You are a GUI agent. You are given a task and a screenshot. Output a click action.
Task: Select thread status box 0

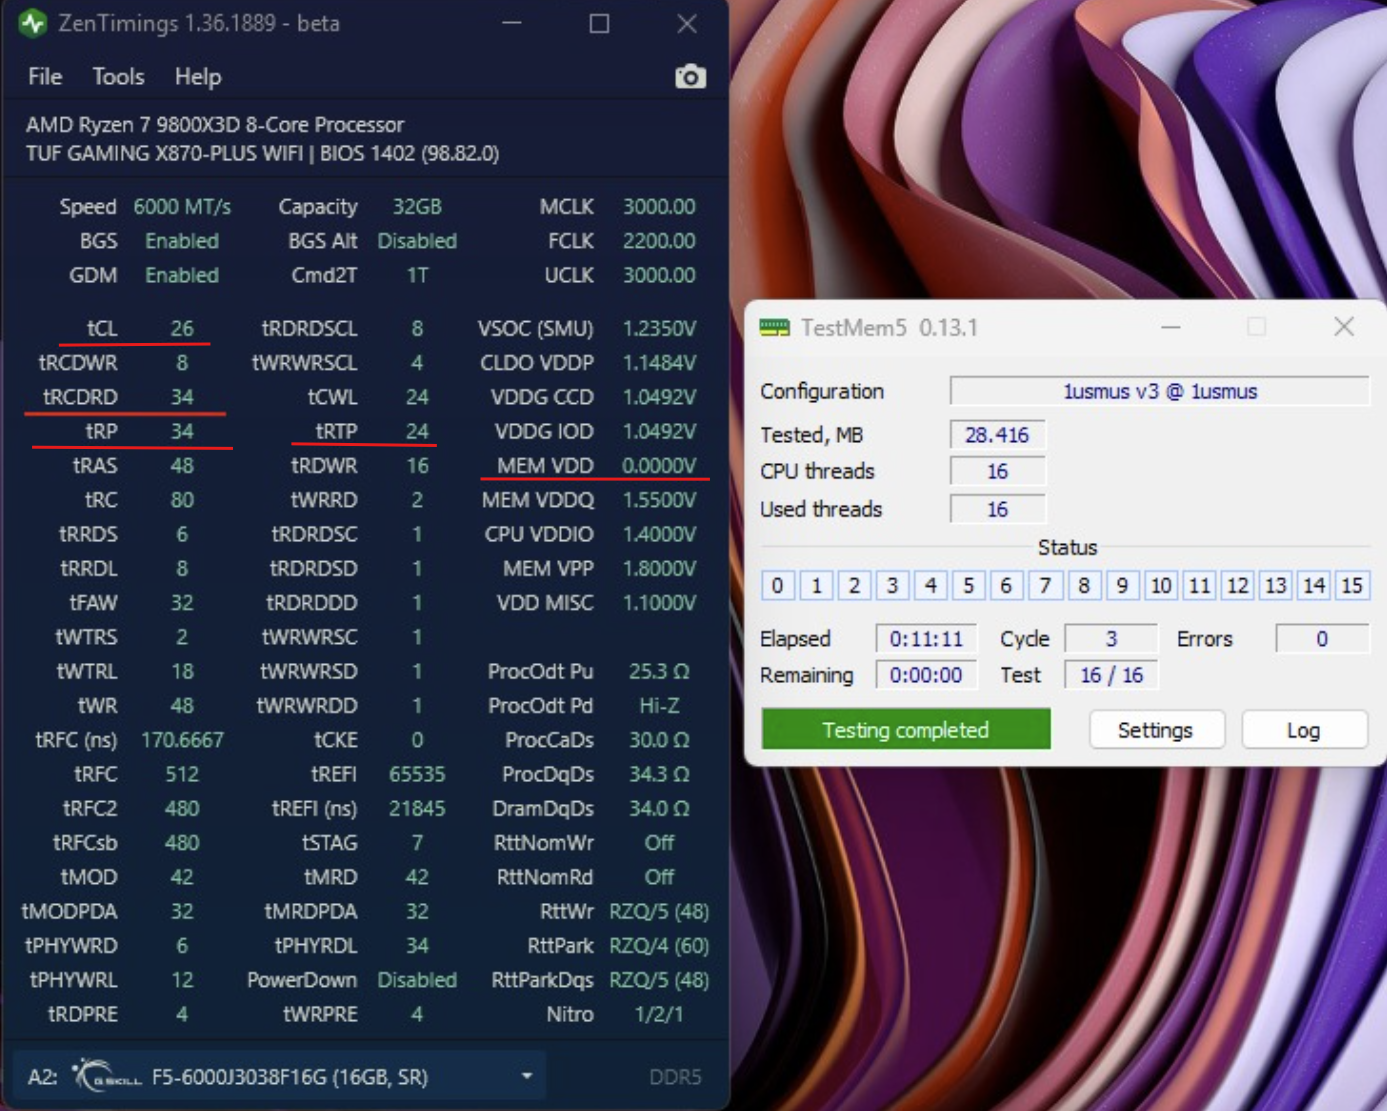point(778,585)
